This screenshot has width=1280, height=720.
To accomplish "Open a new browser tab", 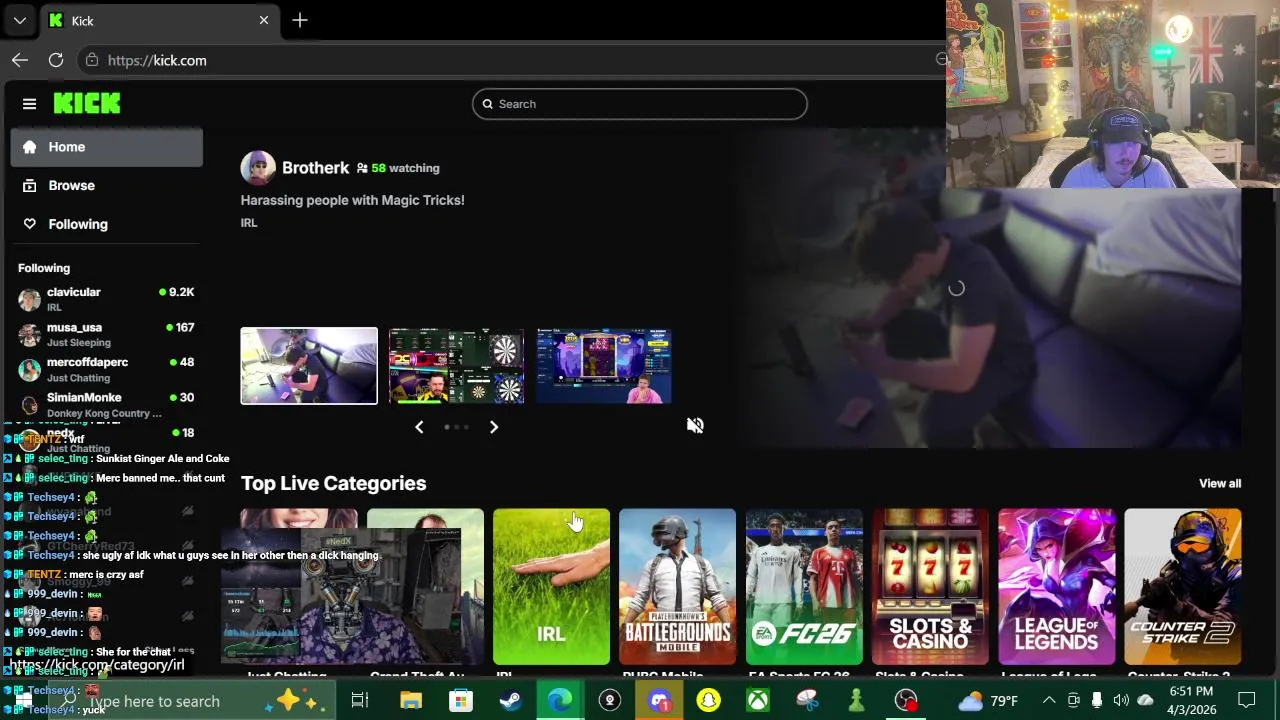I will pyautogui.click(x=300, y=20).
